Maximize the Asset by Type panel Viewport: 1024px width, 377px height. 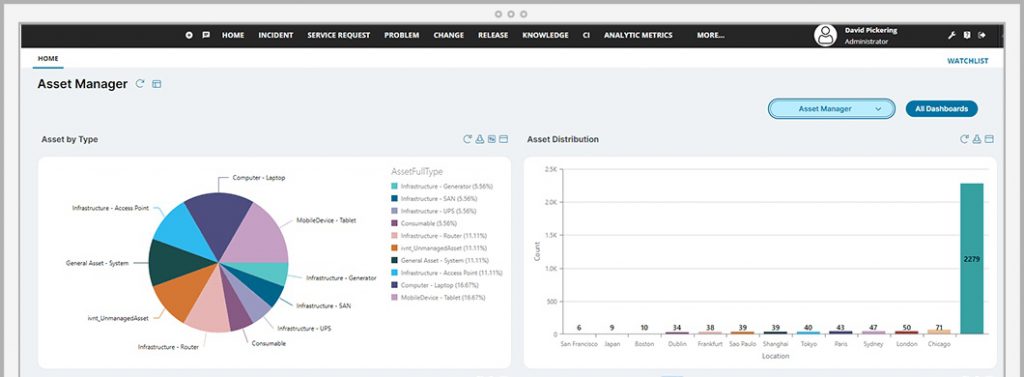click(x=504, y=139)
